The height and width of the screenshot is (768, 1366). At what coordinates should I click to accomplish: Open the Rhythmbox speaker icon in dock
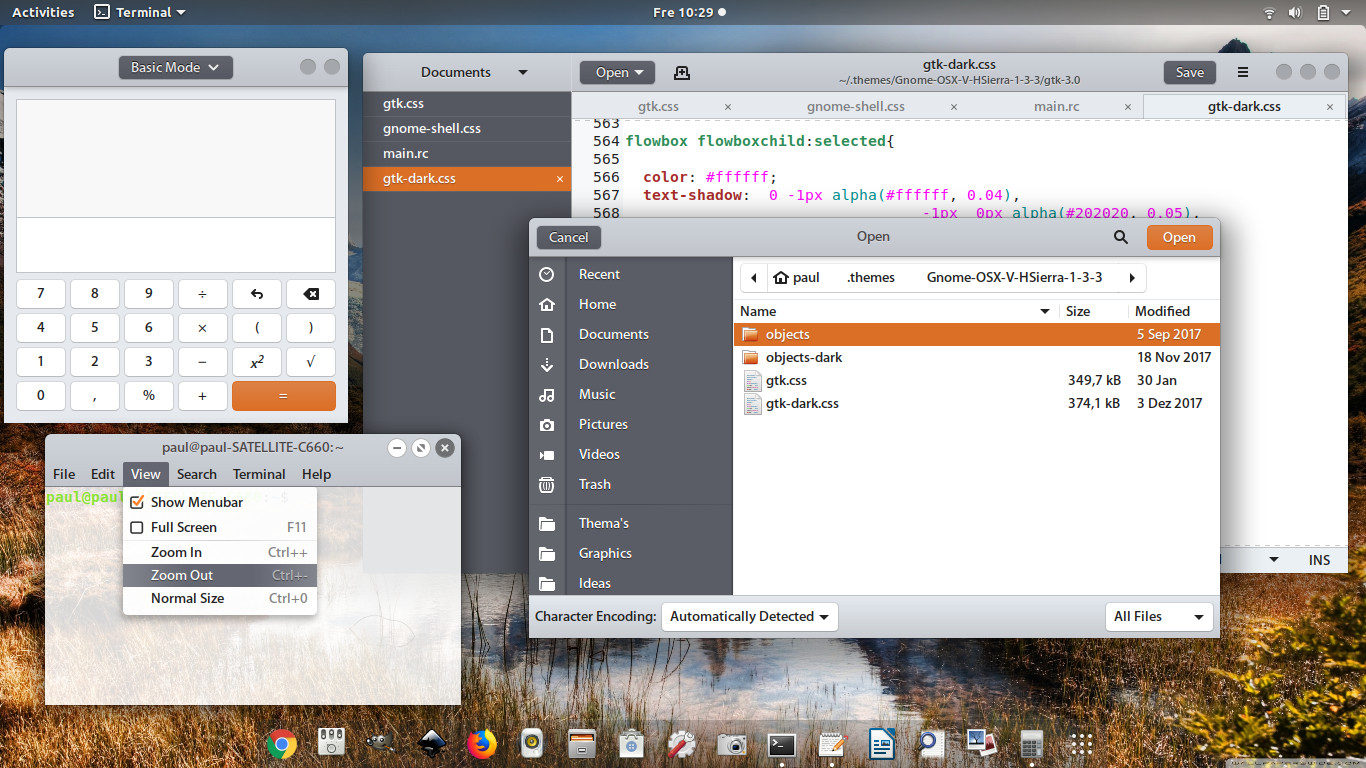pos(532,743)
